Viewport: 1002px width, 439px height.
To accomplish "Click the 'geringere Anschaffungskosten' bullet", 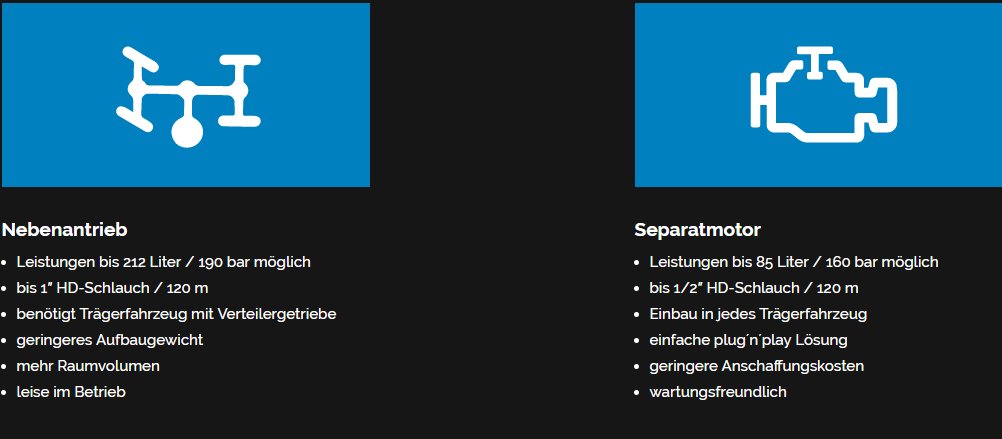I will point(757,366).
